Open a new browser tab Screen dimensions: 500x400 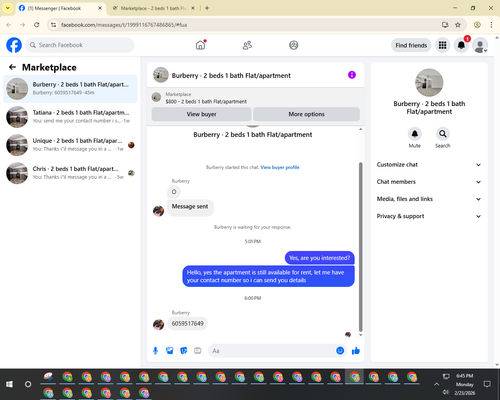[x=207, y=8]
